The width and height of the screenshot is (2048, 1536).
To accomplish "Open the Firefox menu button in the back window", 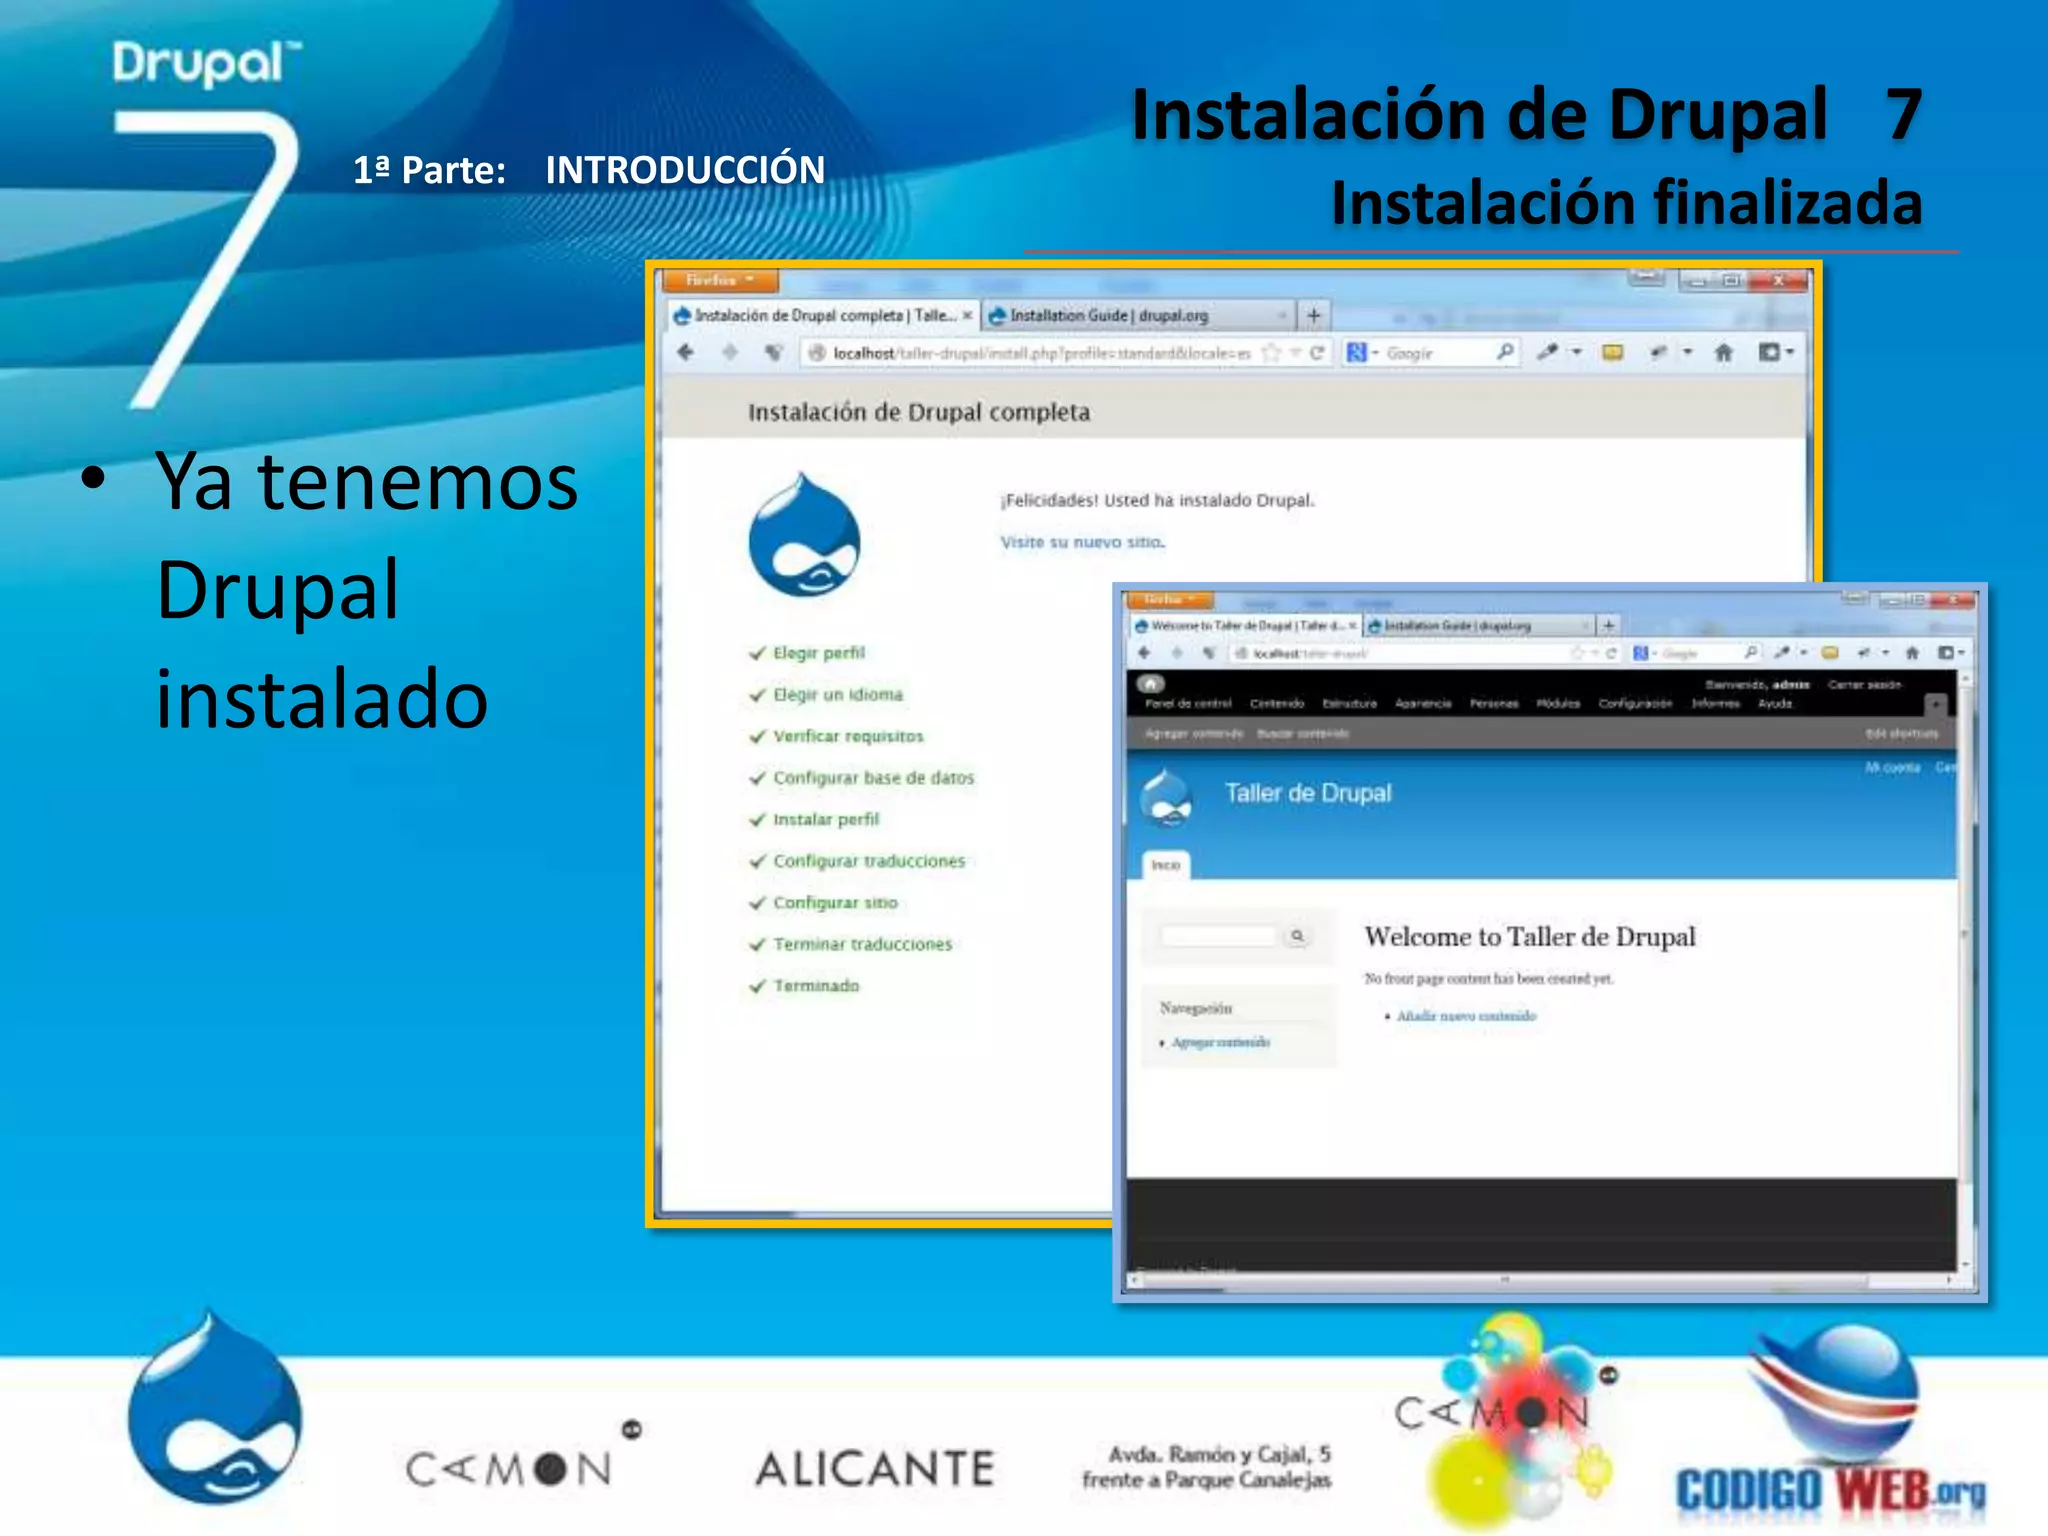I will point(720,281).
